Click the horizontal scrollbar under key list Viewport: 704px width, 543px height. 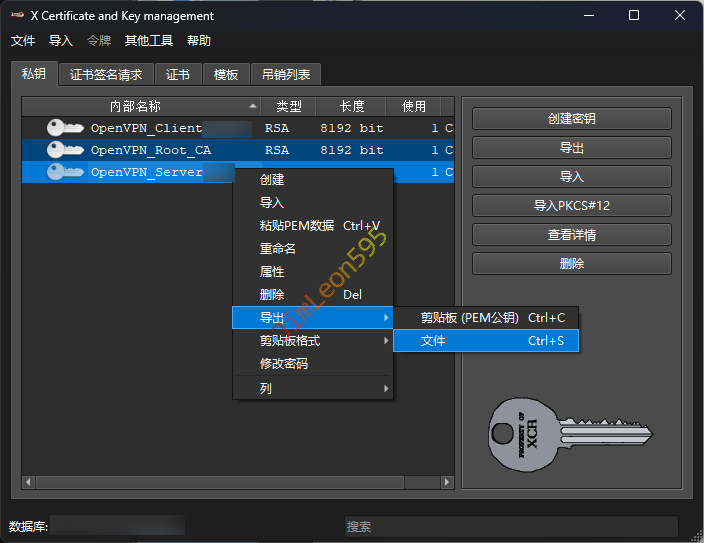(x=237, y=482)
